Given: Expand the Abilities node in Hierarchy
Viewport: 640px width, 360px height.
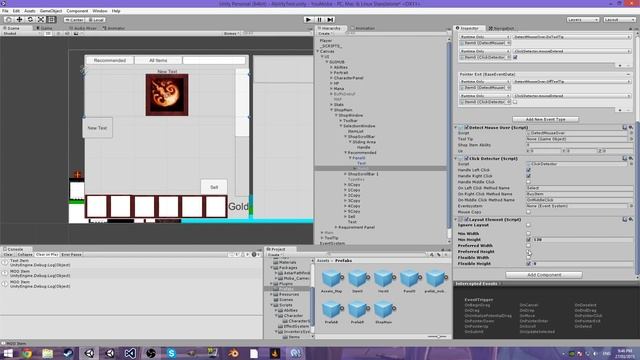Looking at the screenshot, I should [331, 67].
